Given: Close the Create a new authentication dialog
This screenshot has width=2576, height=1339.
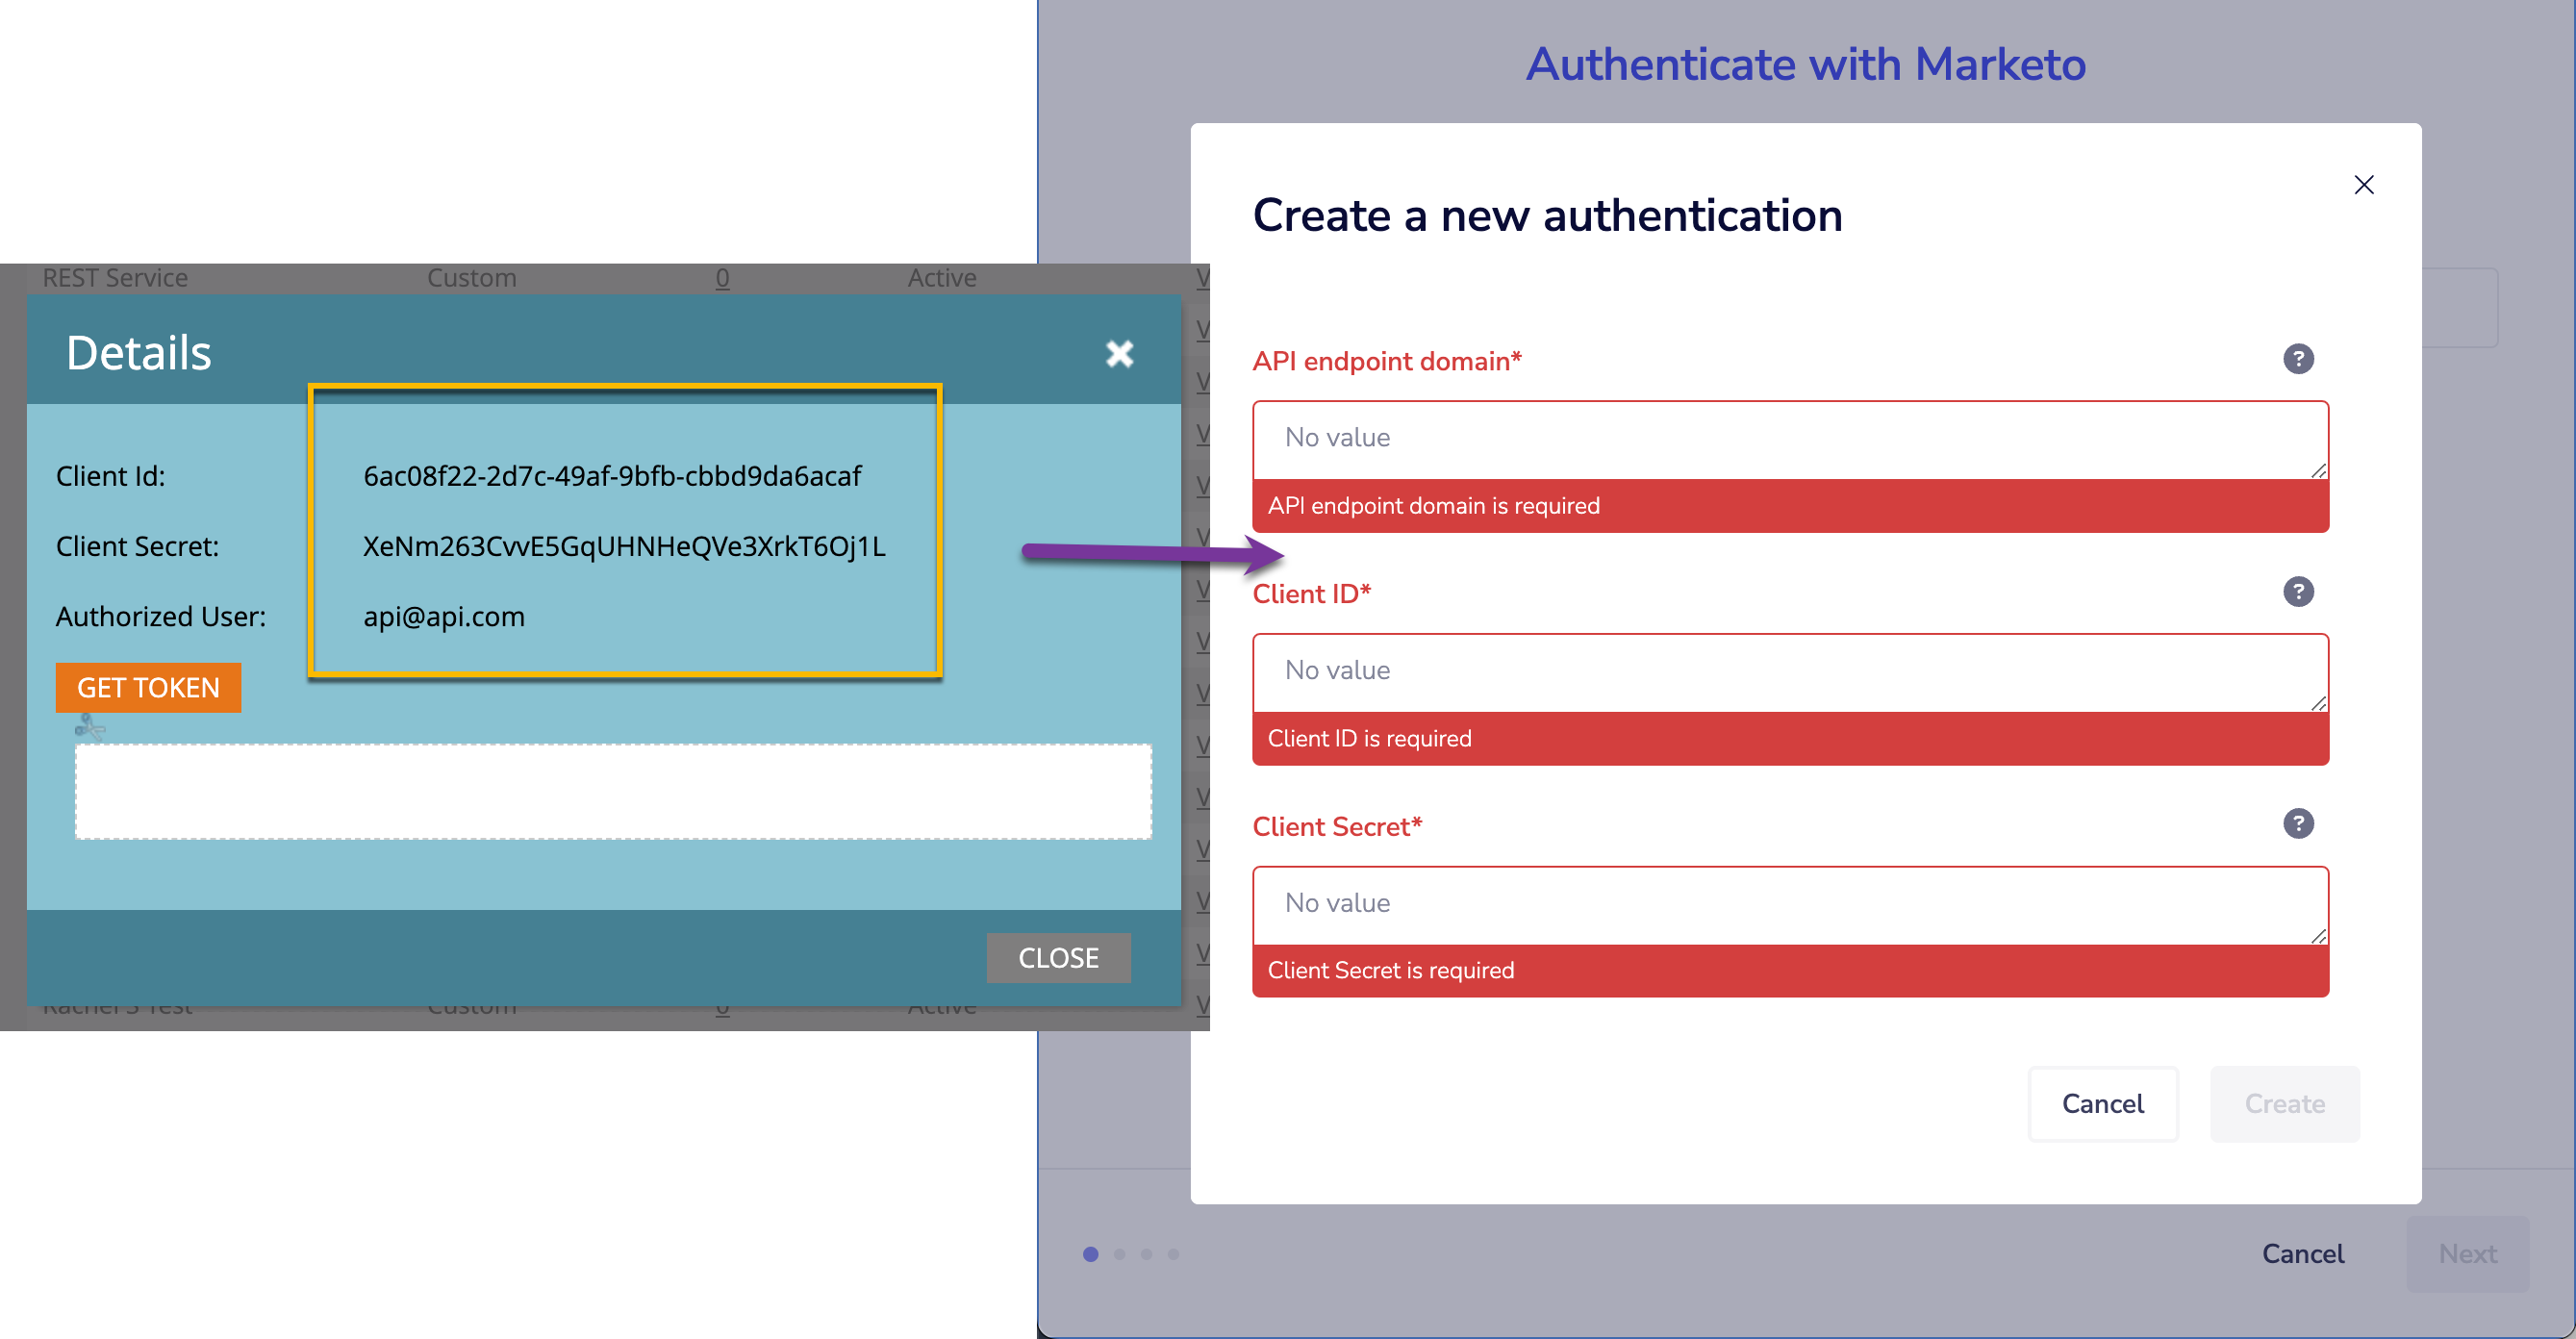Looking at the screenshot, I should [x=2364, y=185].
